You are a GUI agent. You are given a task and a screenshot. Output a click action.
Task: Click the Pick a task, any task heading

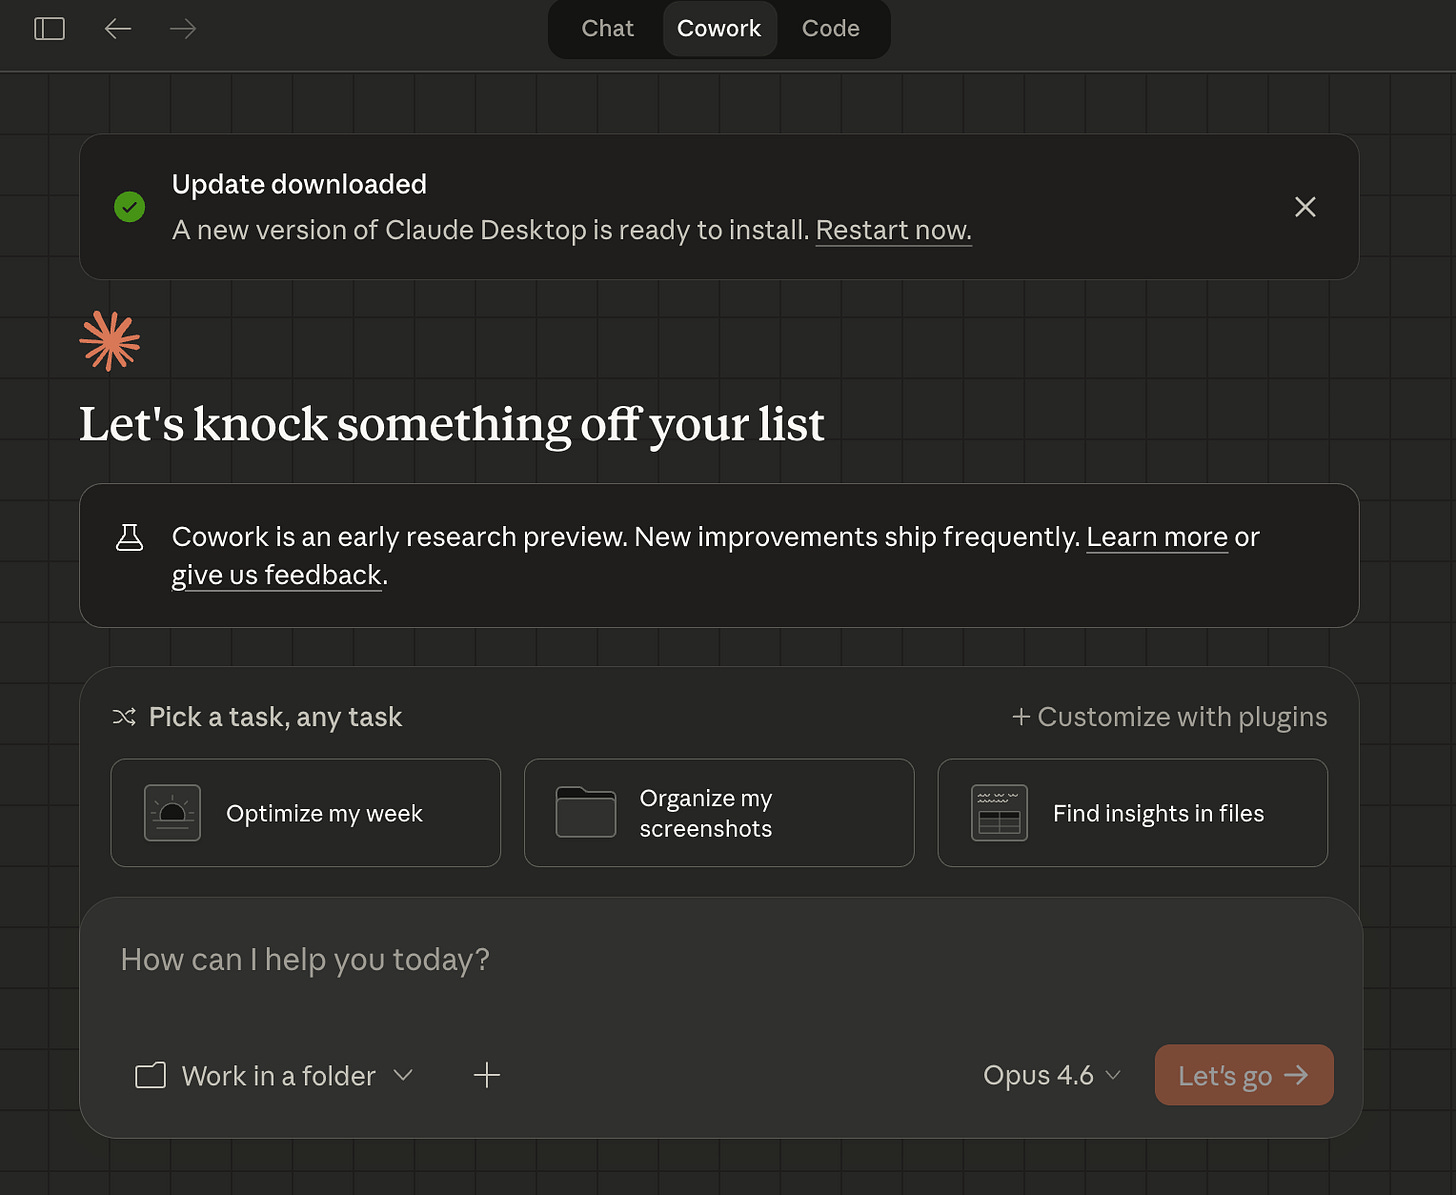[275, 717]
